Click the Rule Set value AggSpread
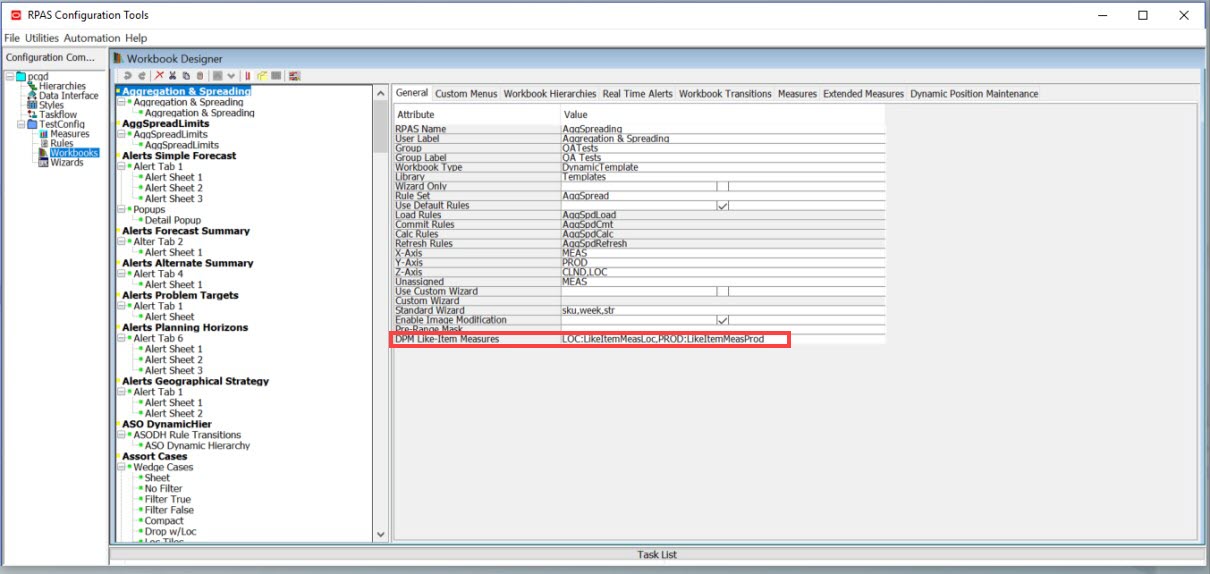 (x=723, y=196)
